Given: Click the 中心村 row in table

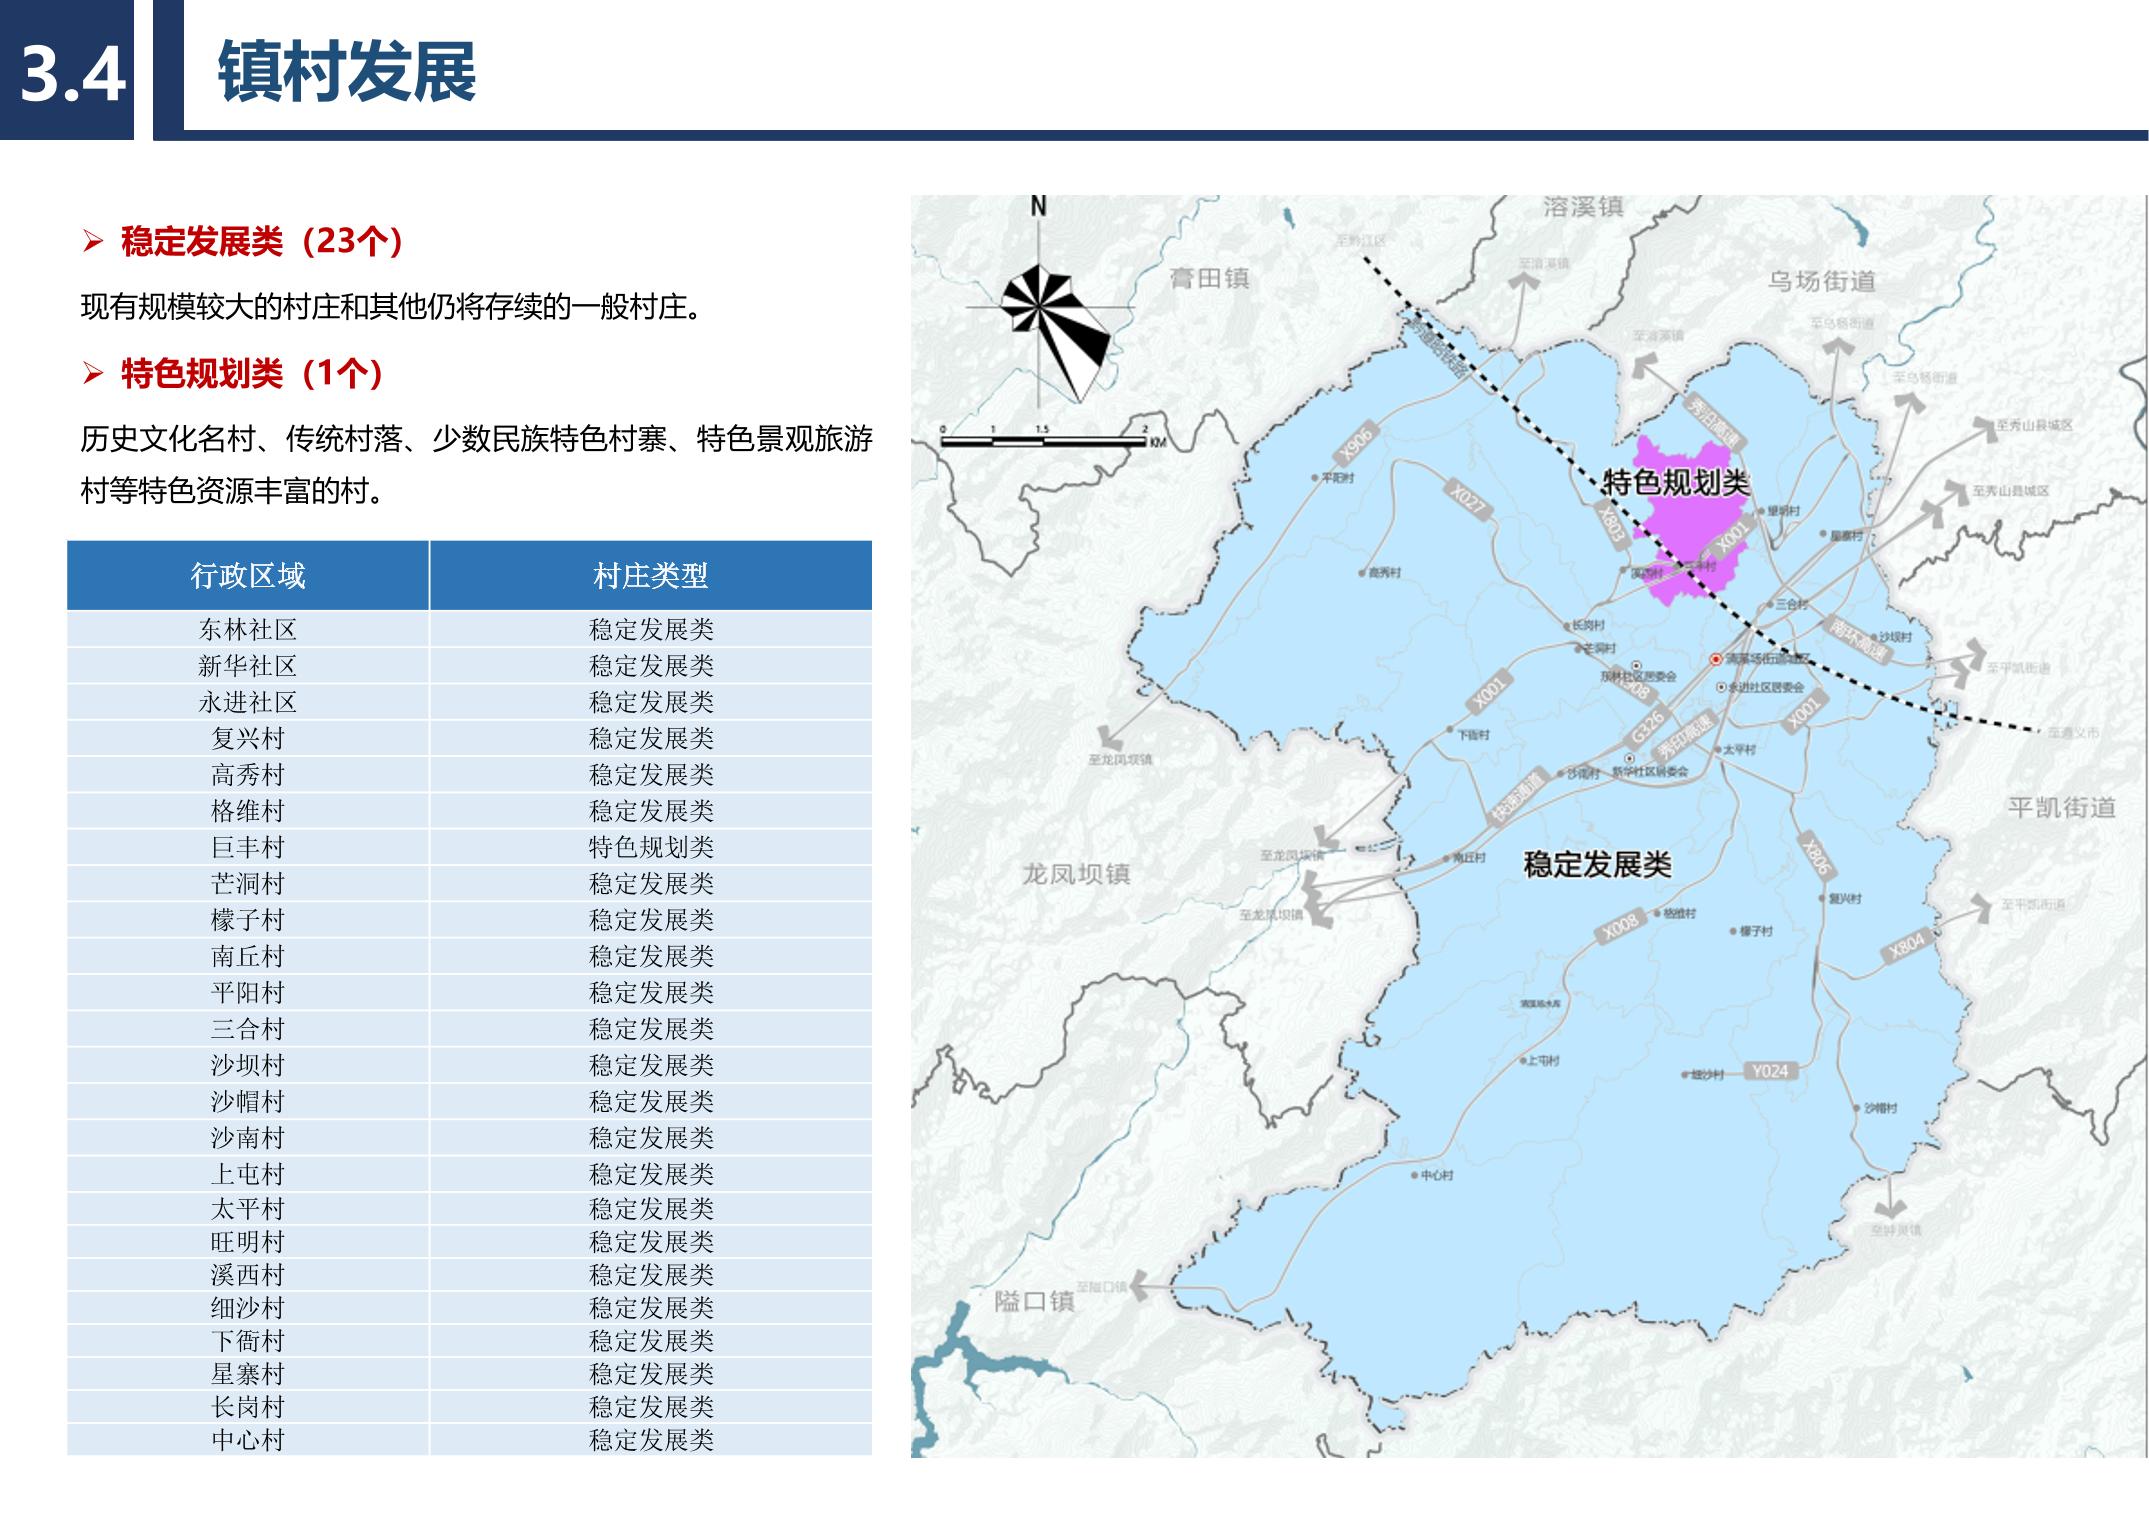Looking at the screenshot, I should point(248,1439).
